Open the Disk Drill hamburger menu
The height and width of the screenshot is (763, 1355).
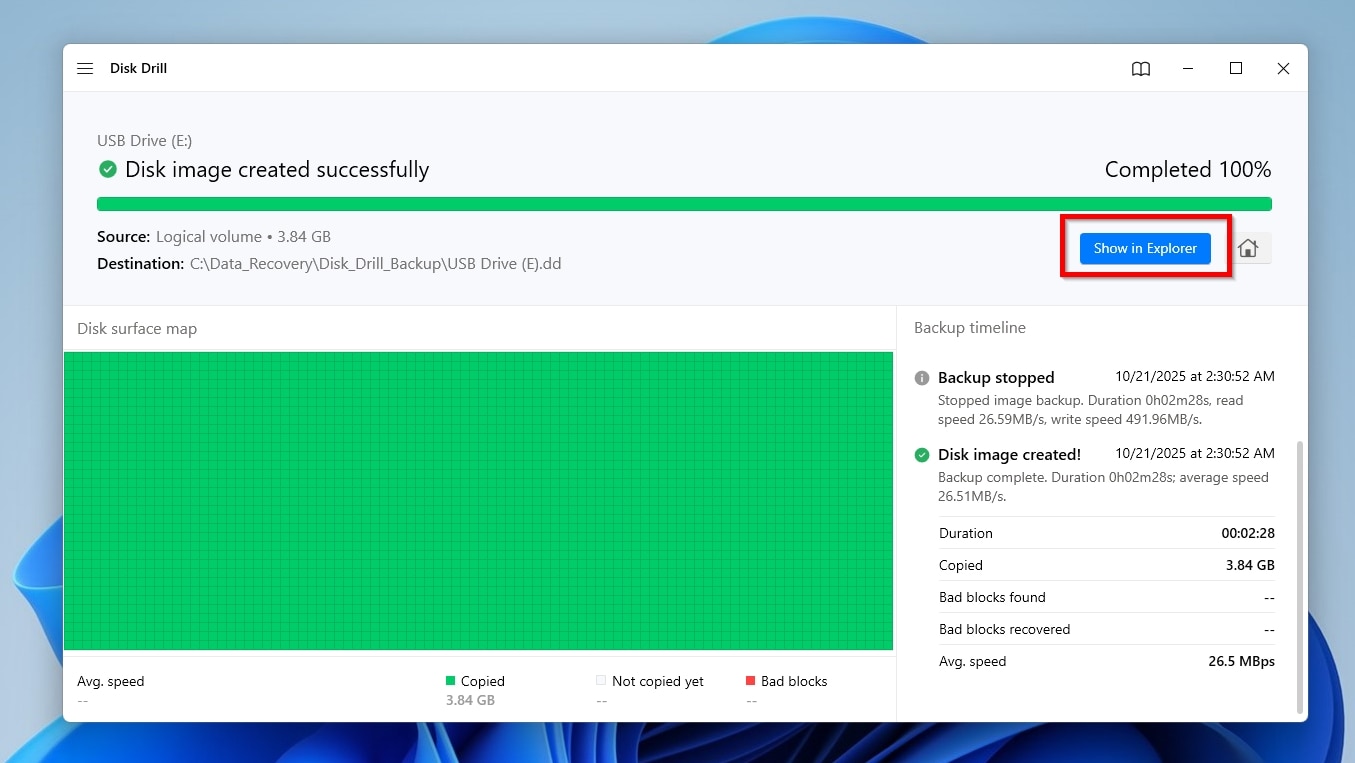85,68
